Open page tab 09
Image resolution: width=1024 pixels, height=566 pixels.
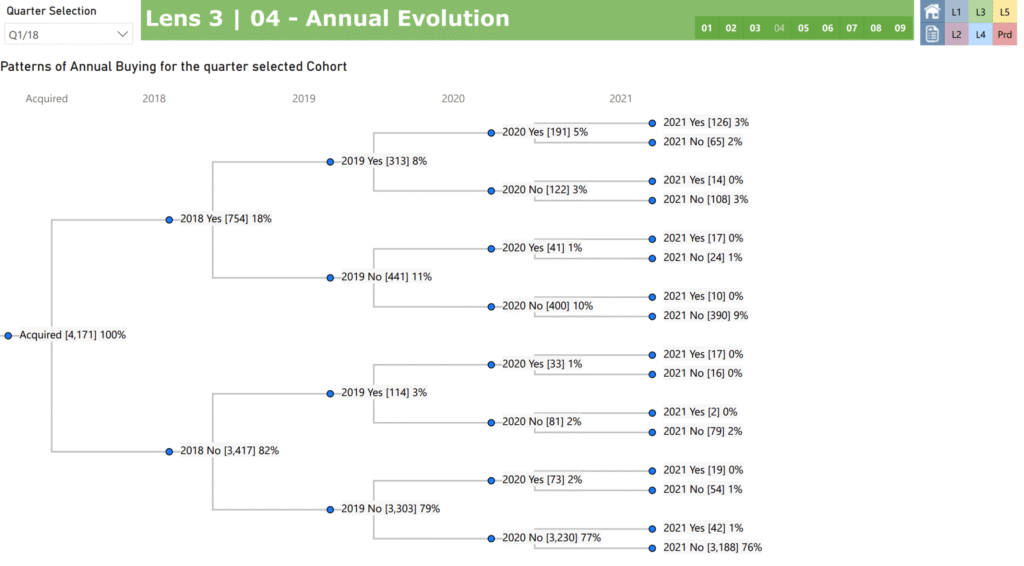point(900,28)
